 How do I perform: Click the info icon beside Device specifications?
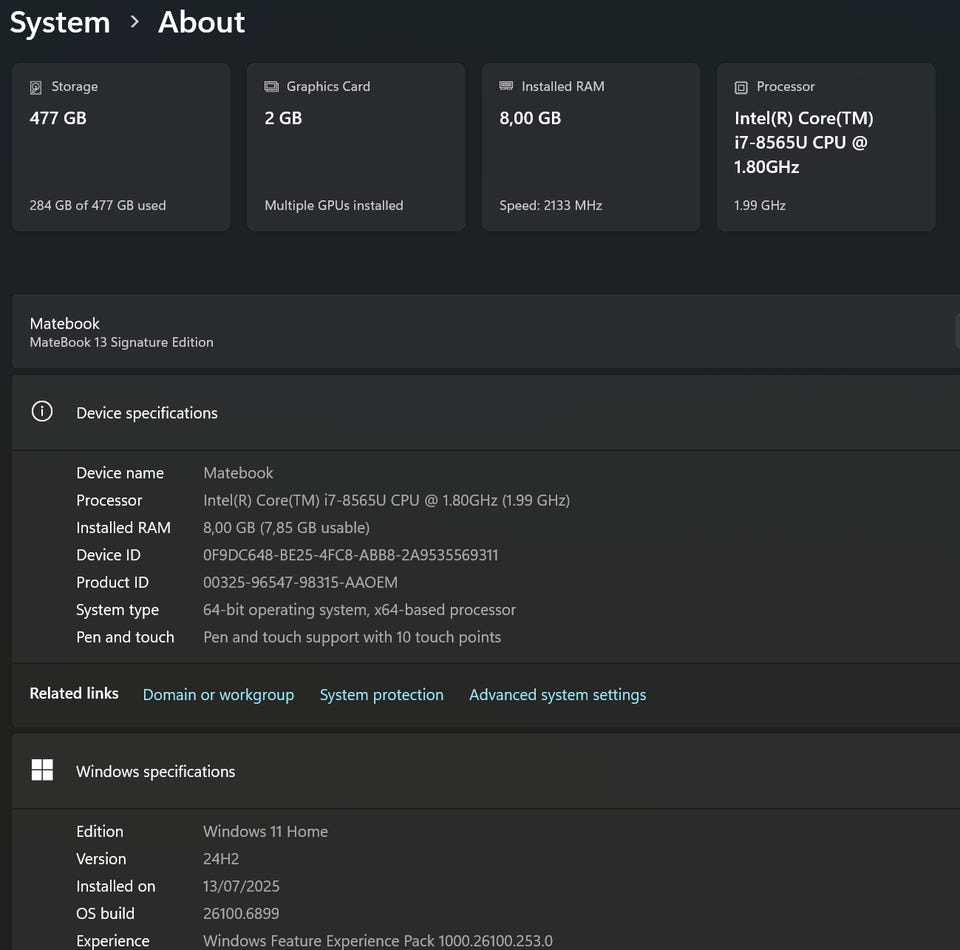click(x=42, y=412)
